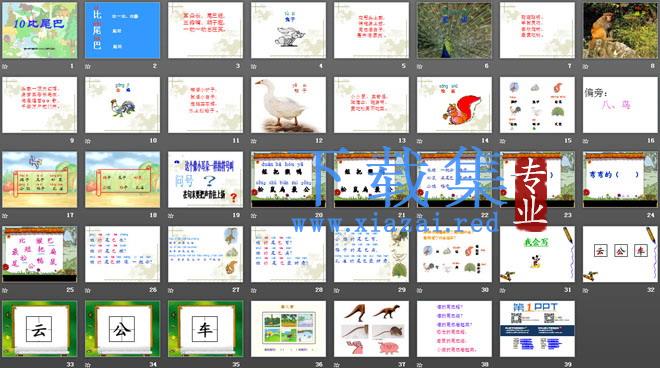Select slide 35 showing character 车
The width and height of the screenshot is (660, 368).
coord(205,328)
